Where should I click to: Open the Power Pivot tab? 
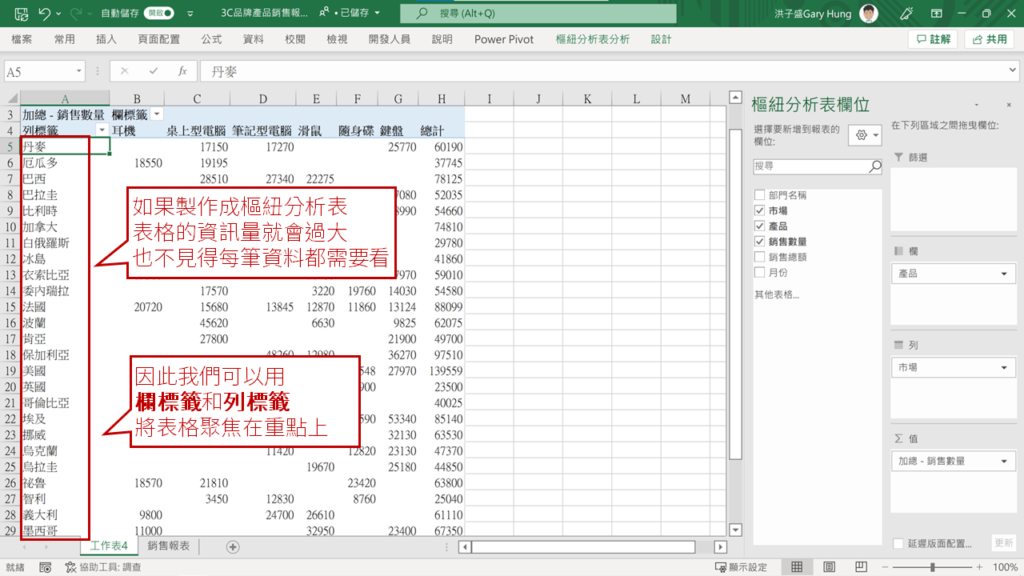(x=504, y=39)
